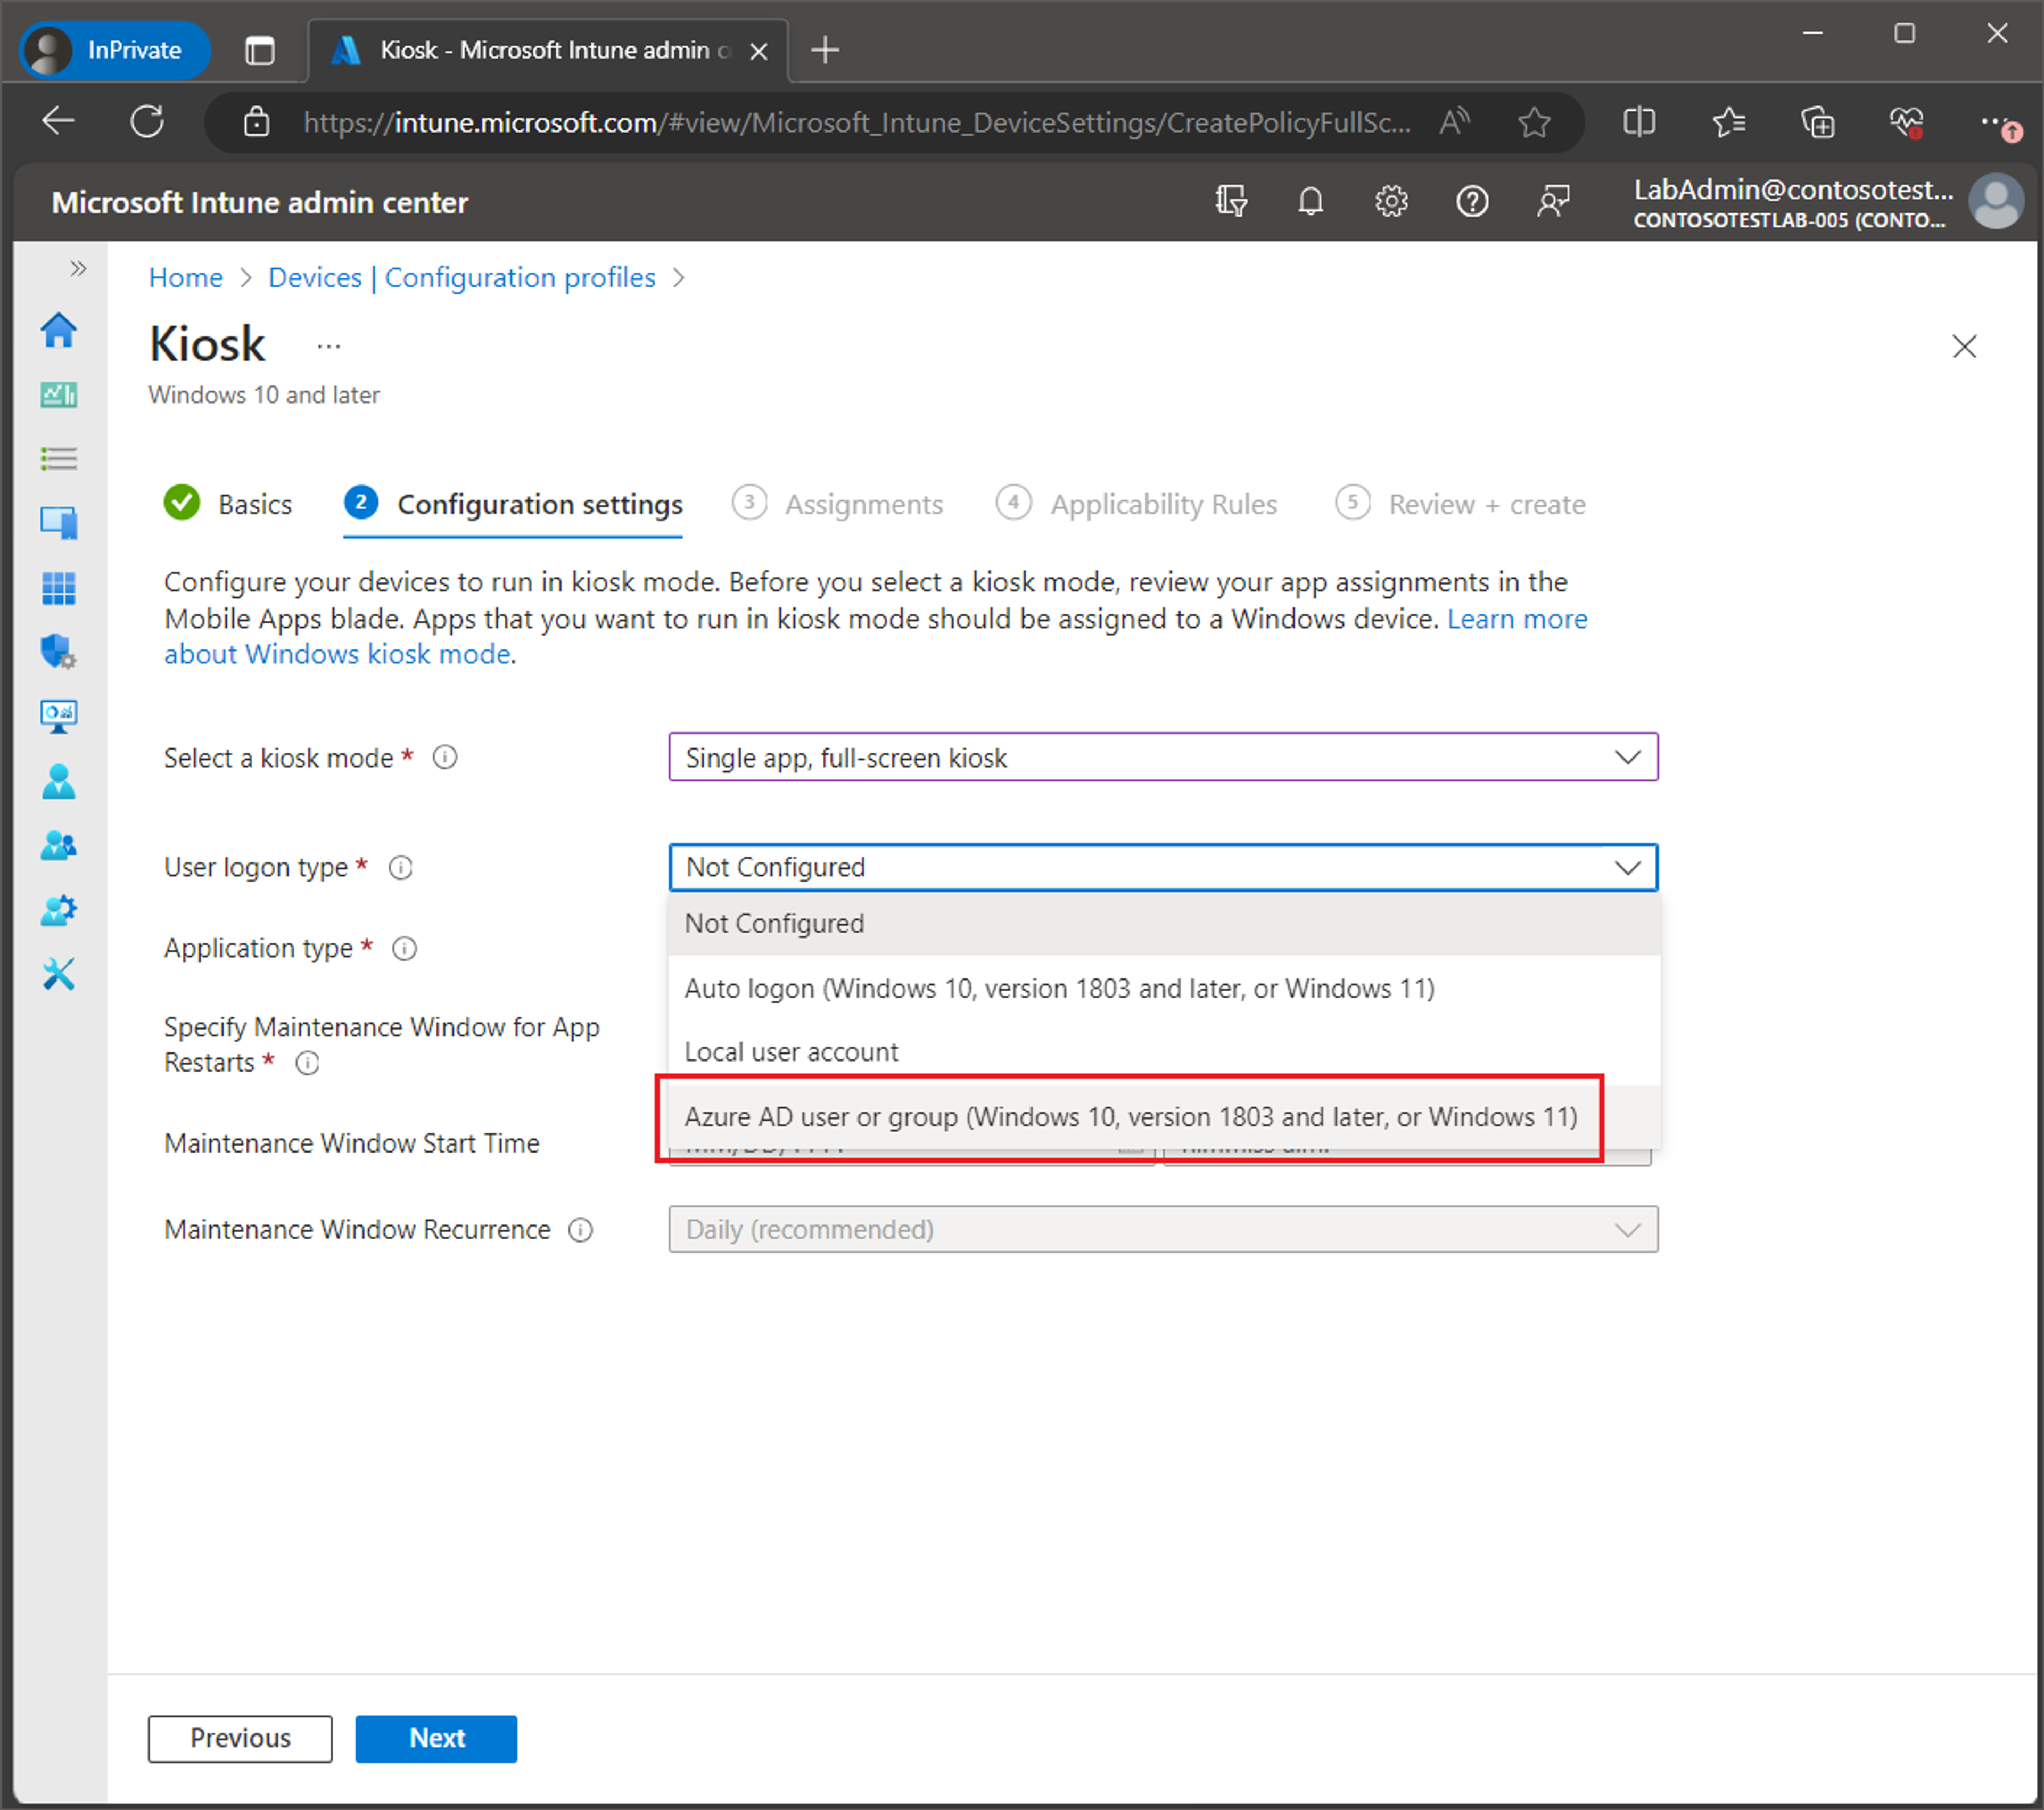Viewport: 2044px width, 1810px height.
Task: Click Read aloud icon in address bar
Action: [1455, 122]
